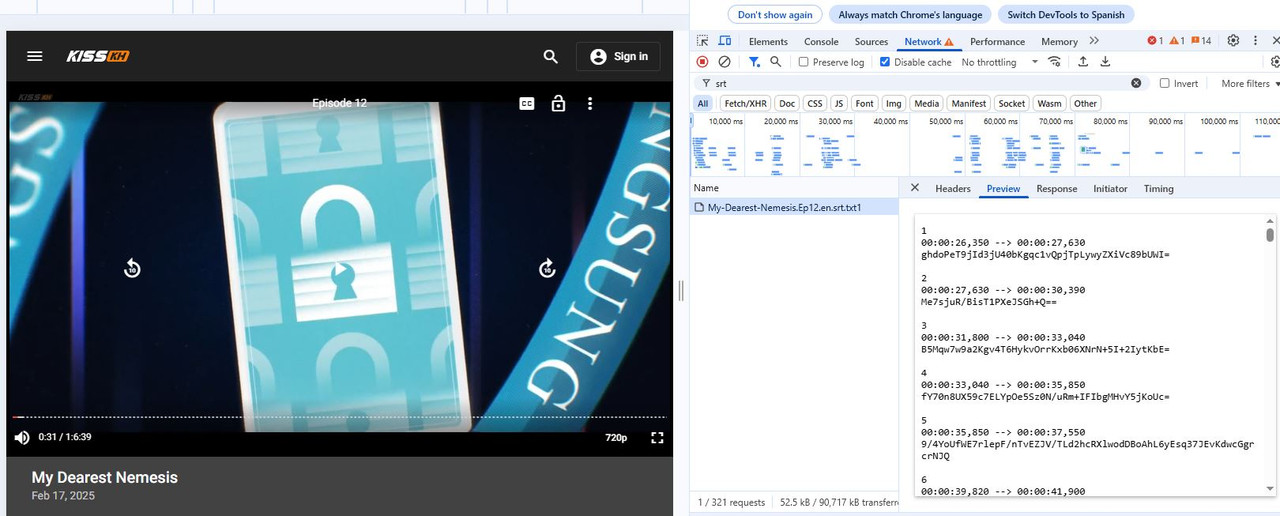Switch to the Console tab

click(821, 42)
